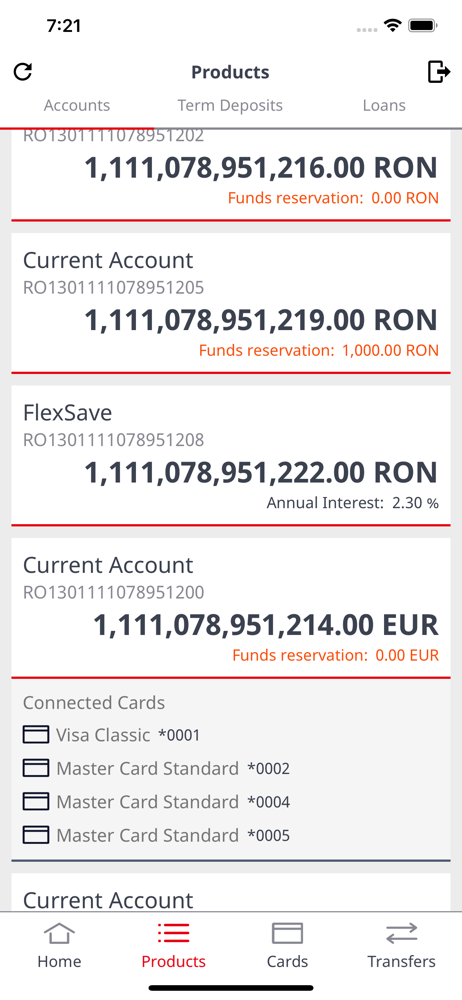Viewport: 462px width, 1000px height.
Task: Tap the logout icon in header
Action: [x=438, y=72]
